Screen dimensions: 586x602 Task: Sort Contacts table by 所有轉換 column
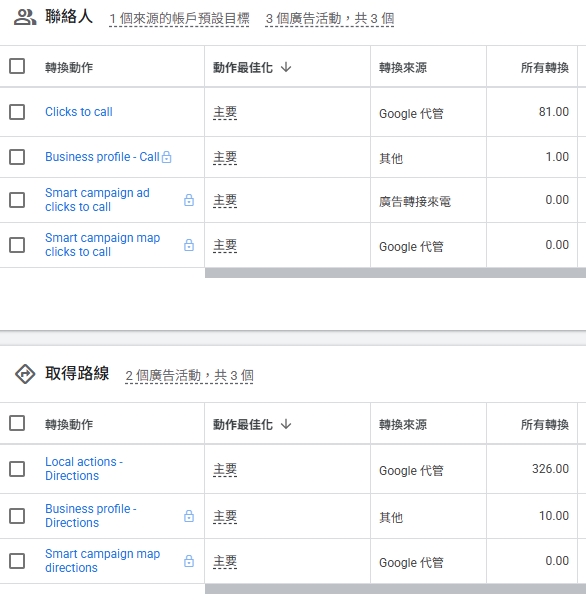(x=545, y=68)
